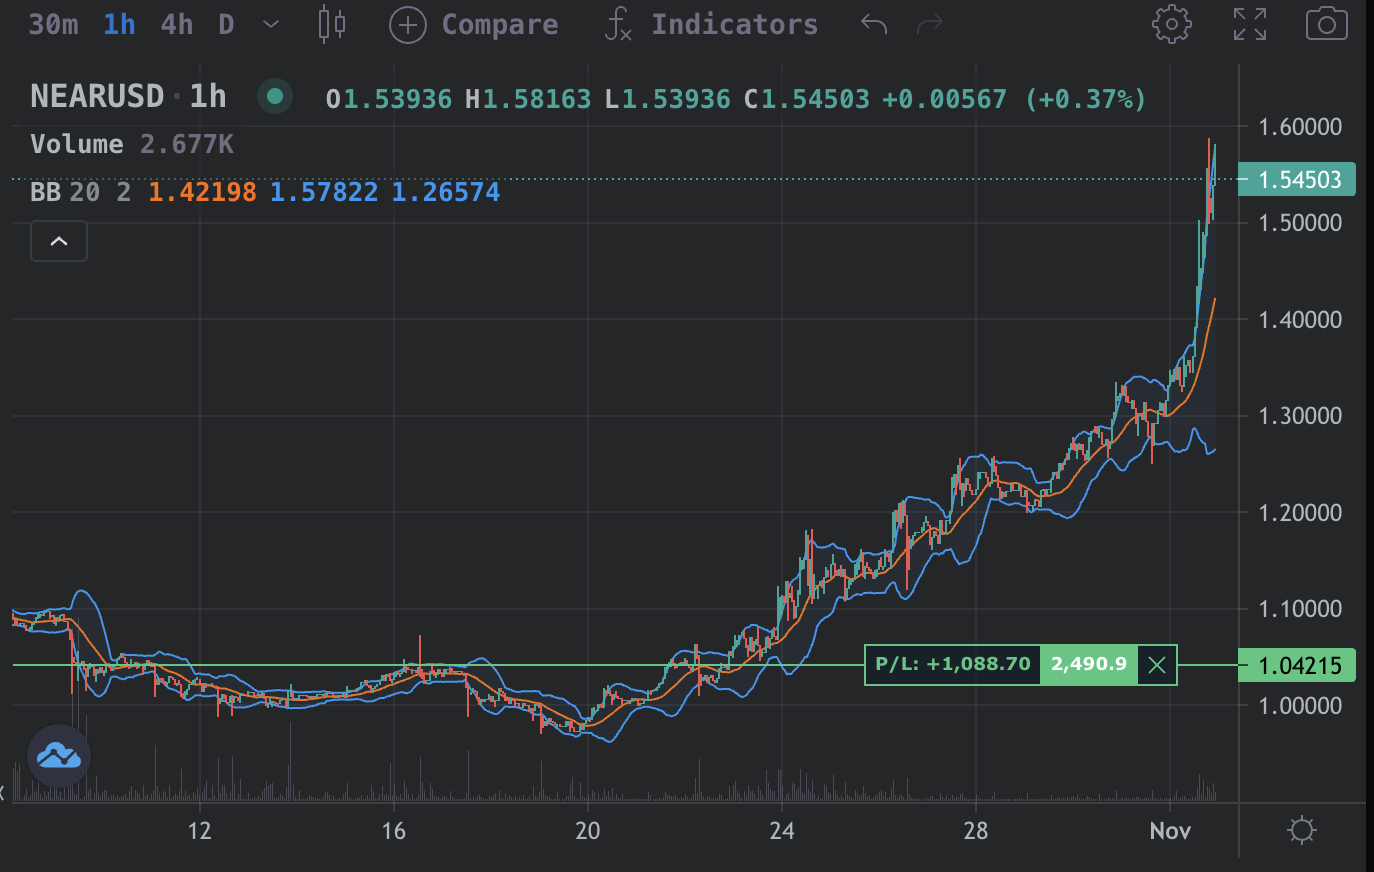Enter fullscreen chart mode

[1249, 24]
